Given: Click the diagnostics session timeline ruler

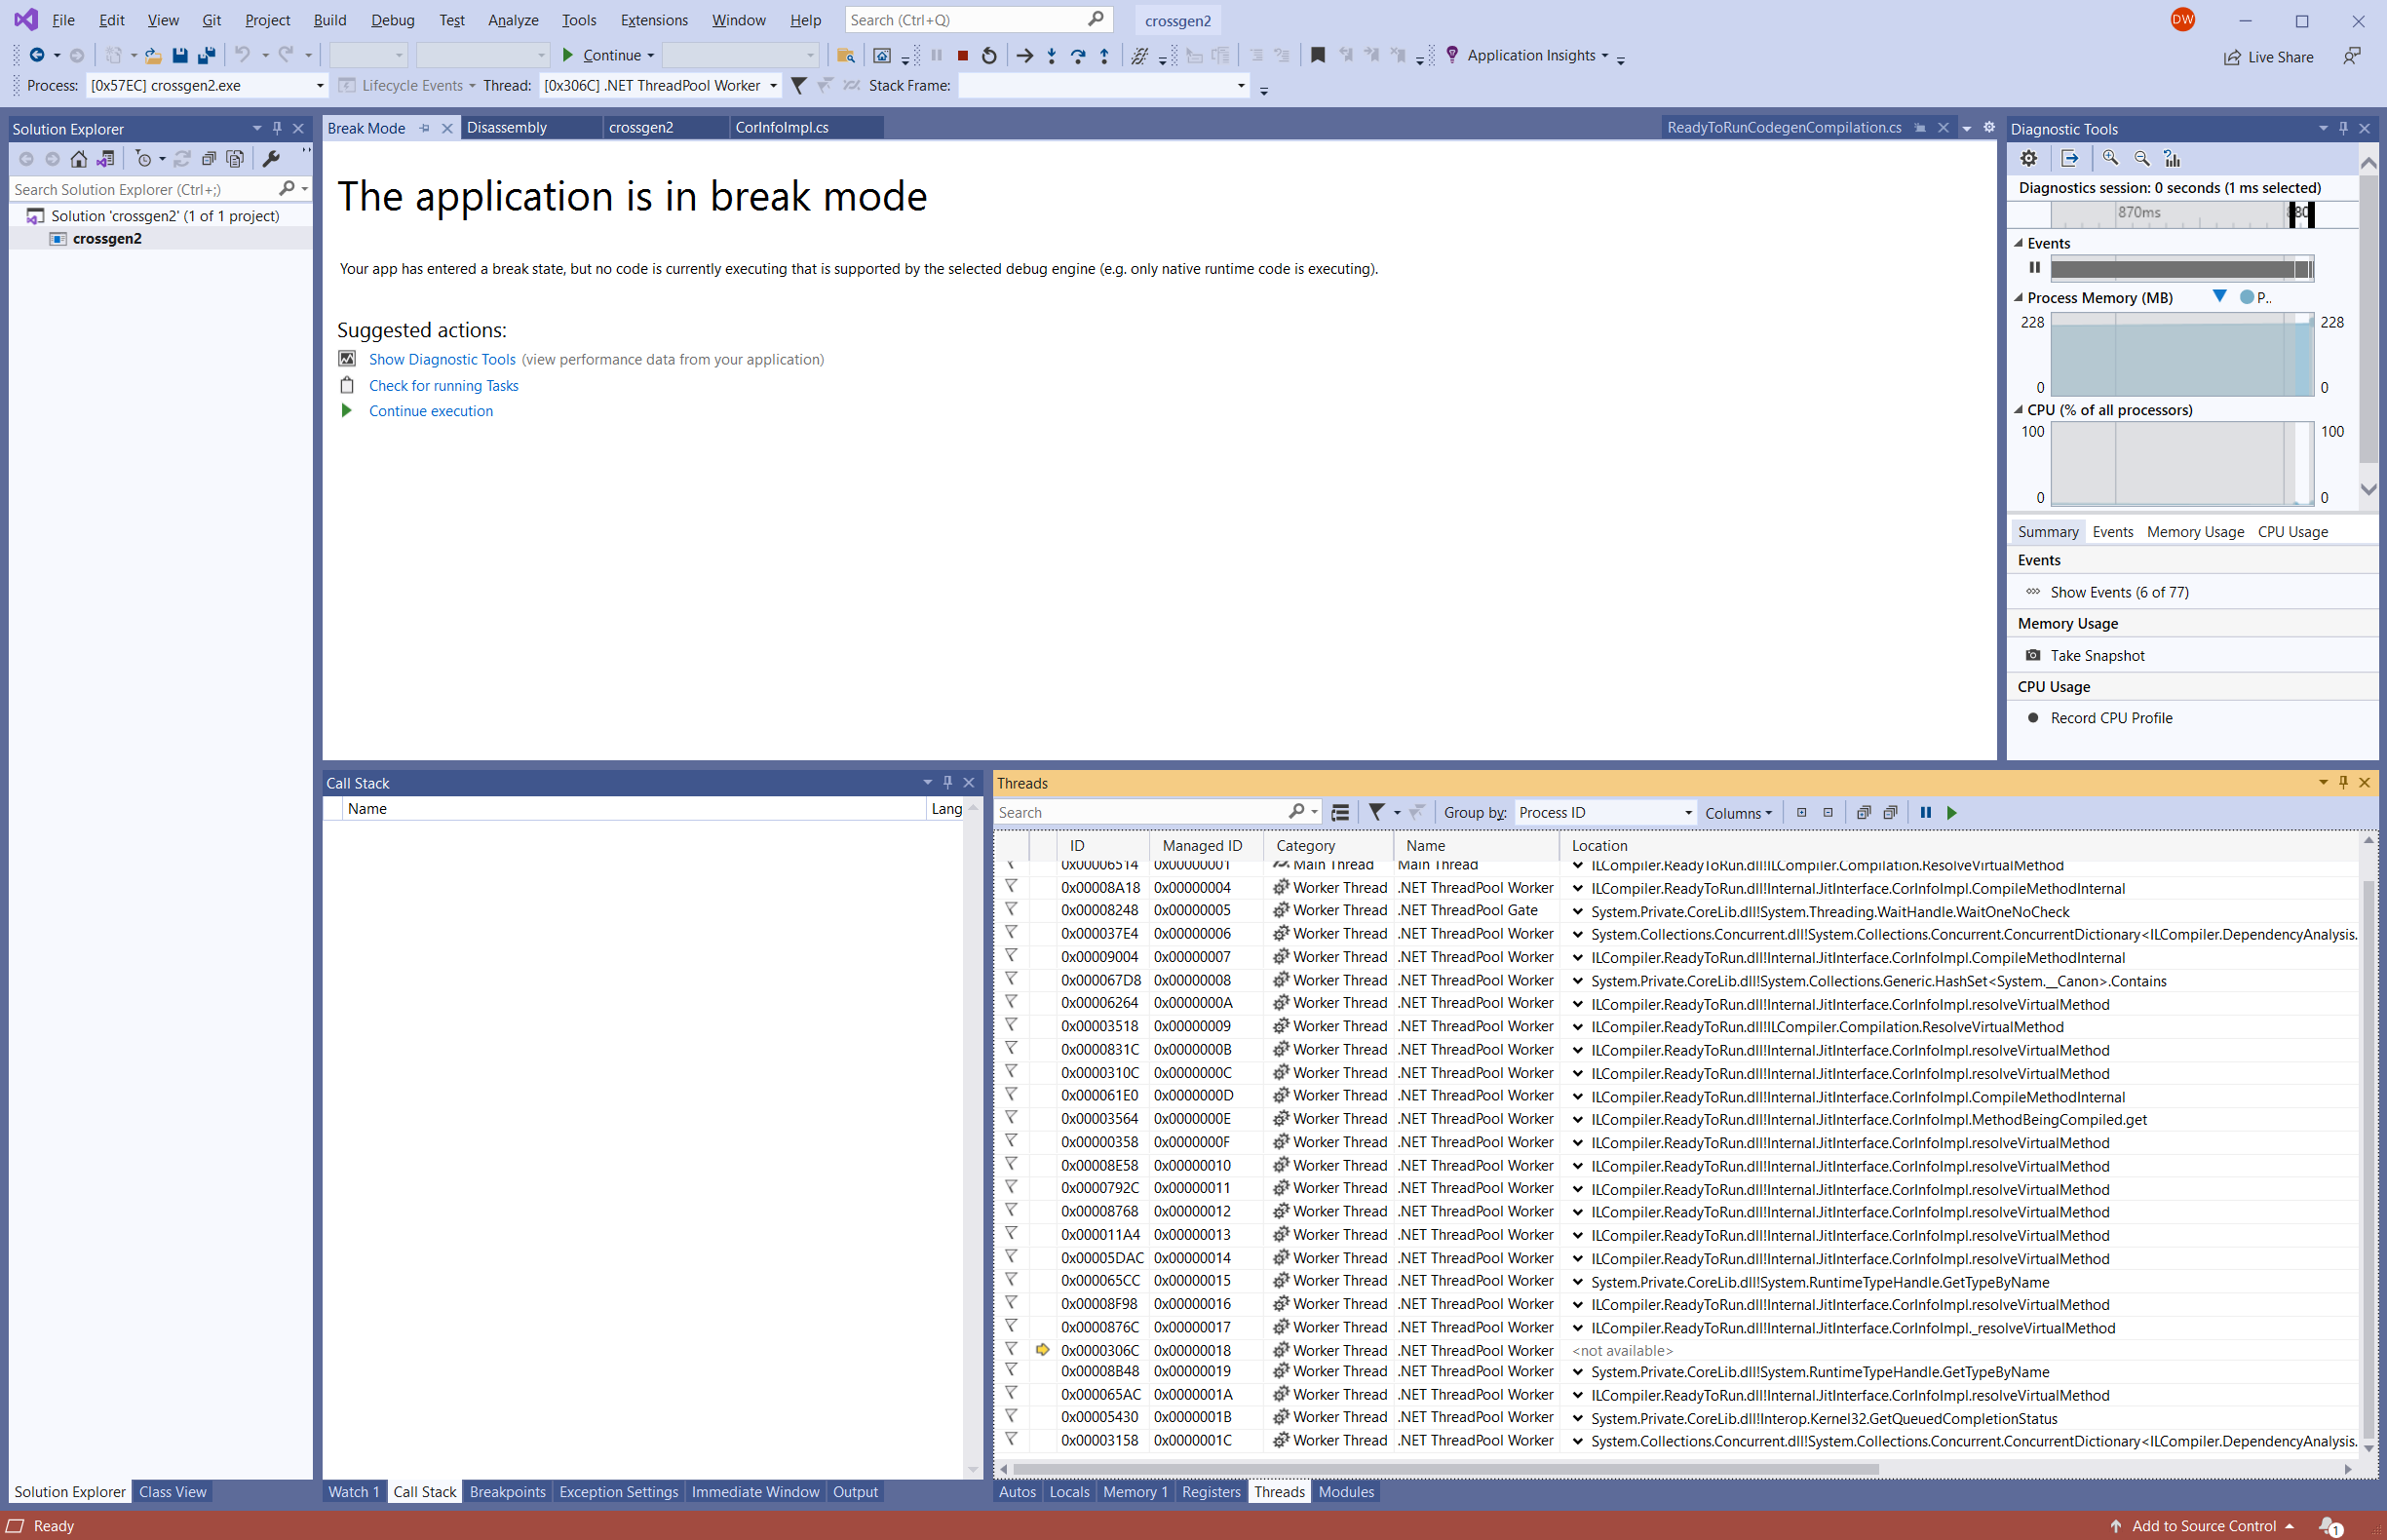Looking at the screenshot, I should click(x=2181, y=214).
